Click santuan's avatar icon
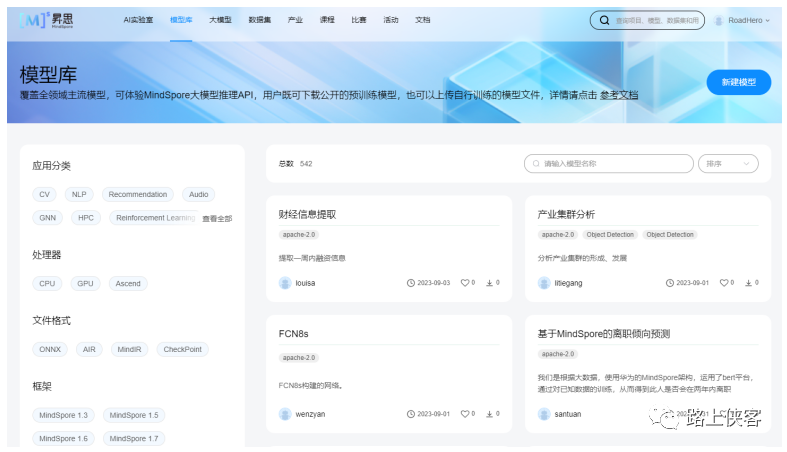This screenshot has width=787, height=452. pyautogui.click(x=544, y=414)
